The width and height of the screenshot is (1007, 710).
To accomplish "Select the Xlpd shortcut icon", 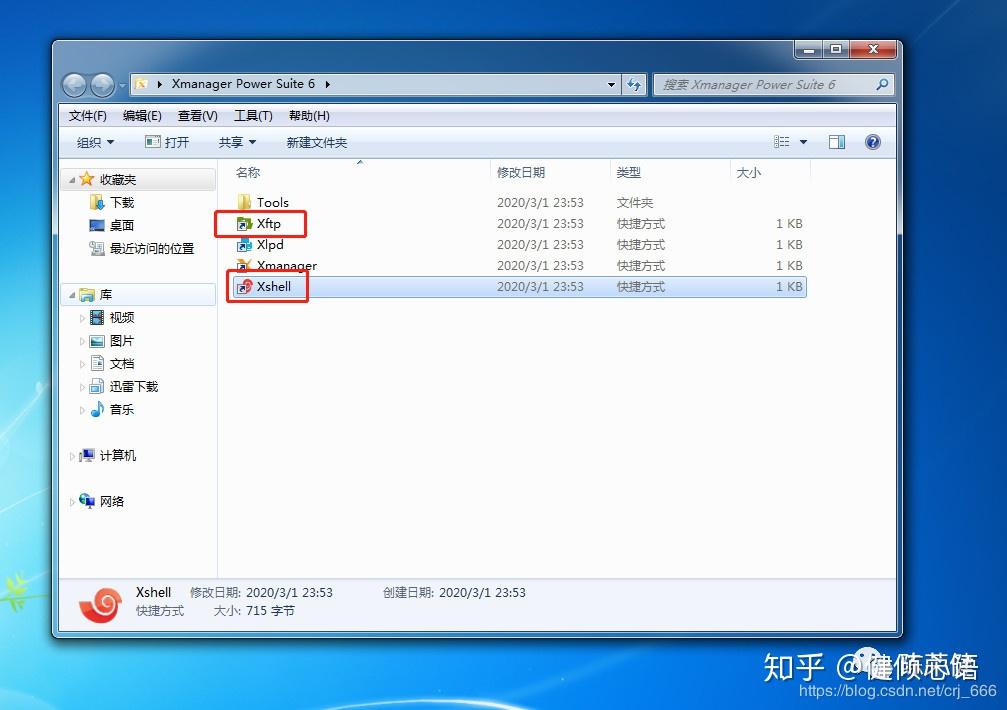I will click(x=267, y=244).
